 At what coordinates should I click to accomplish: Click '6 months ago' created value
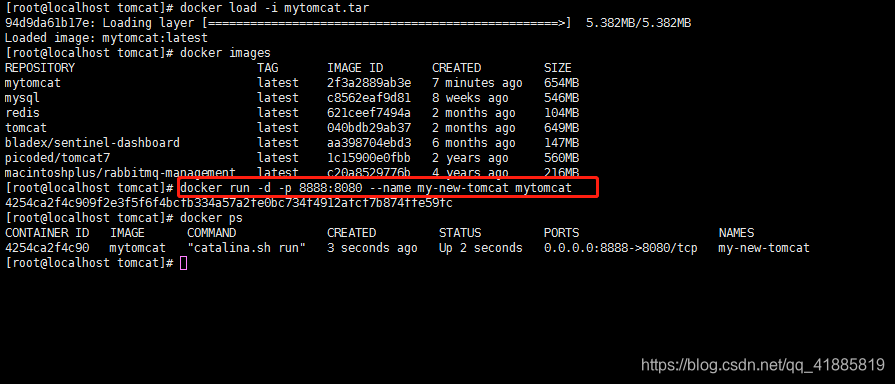(474, 142)
